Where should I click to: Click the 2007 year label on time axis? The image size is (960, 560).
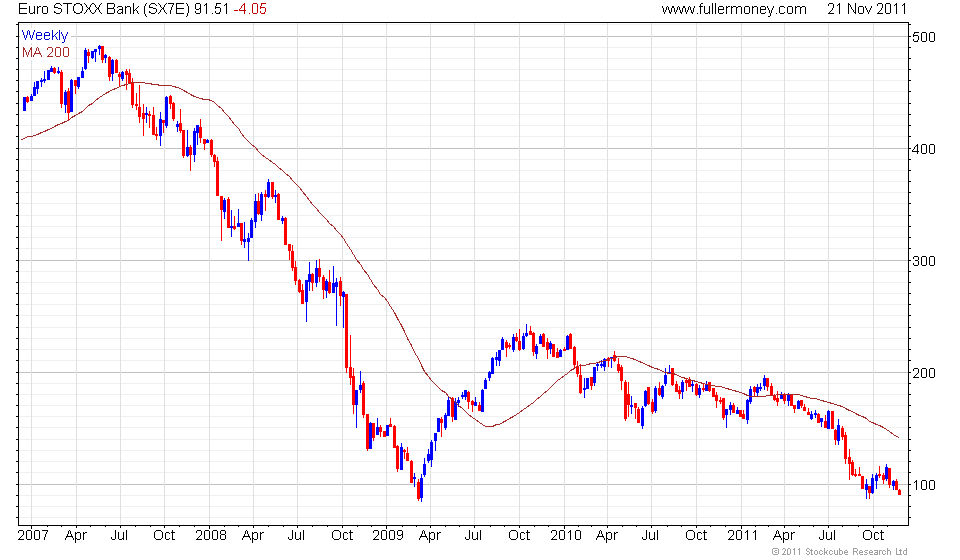[x=33, y=536]
